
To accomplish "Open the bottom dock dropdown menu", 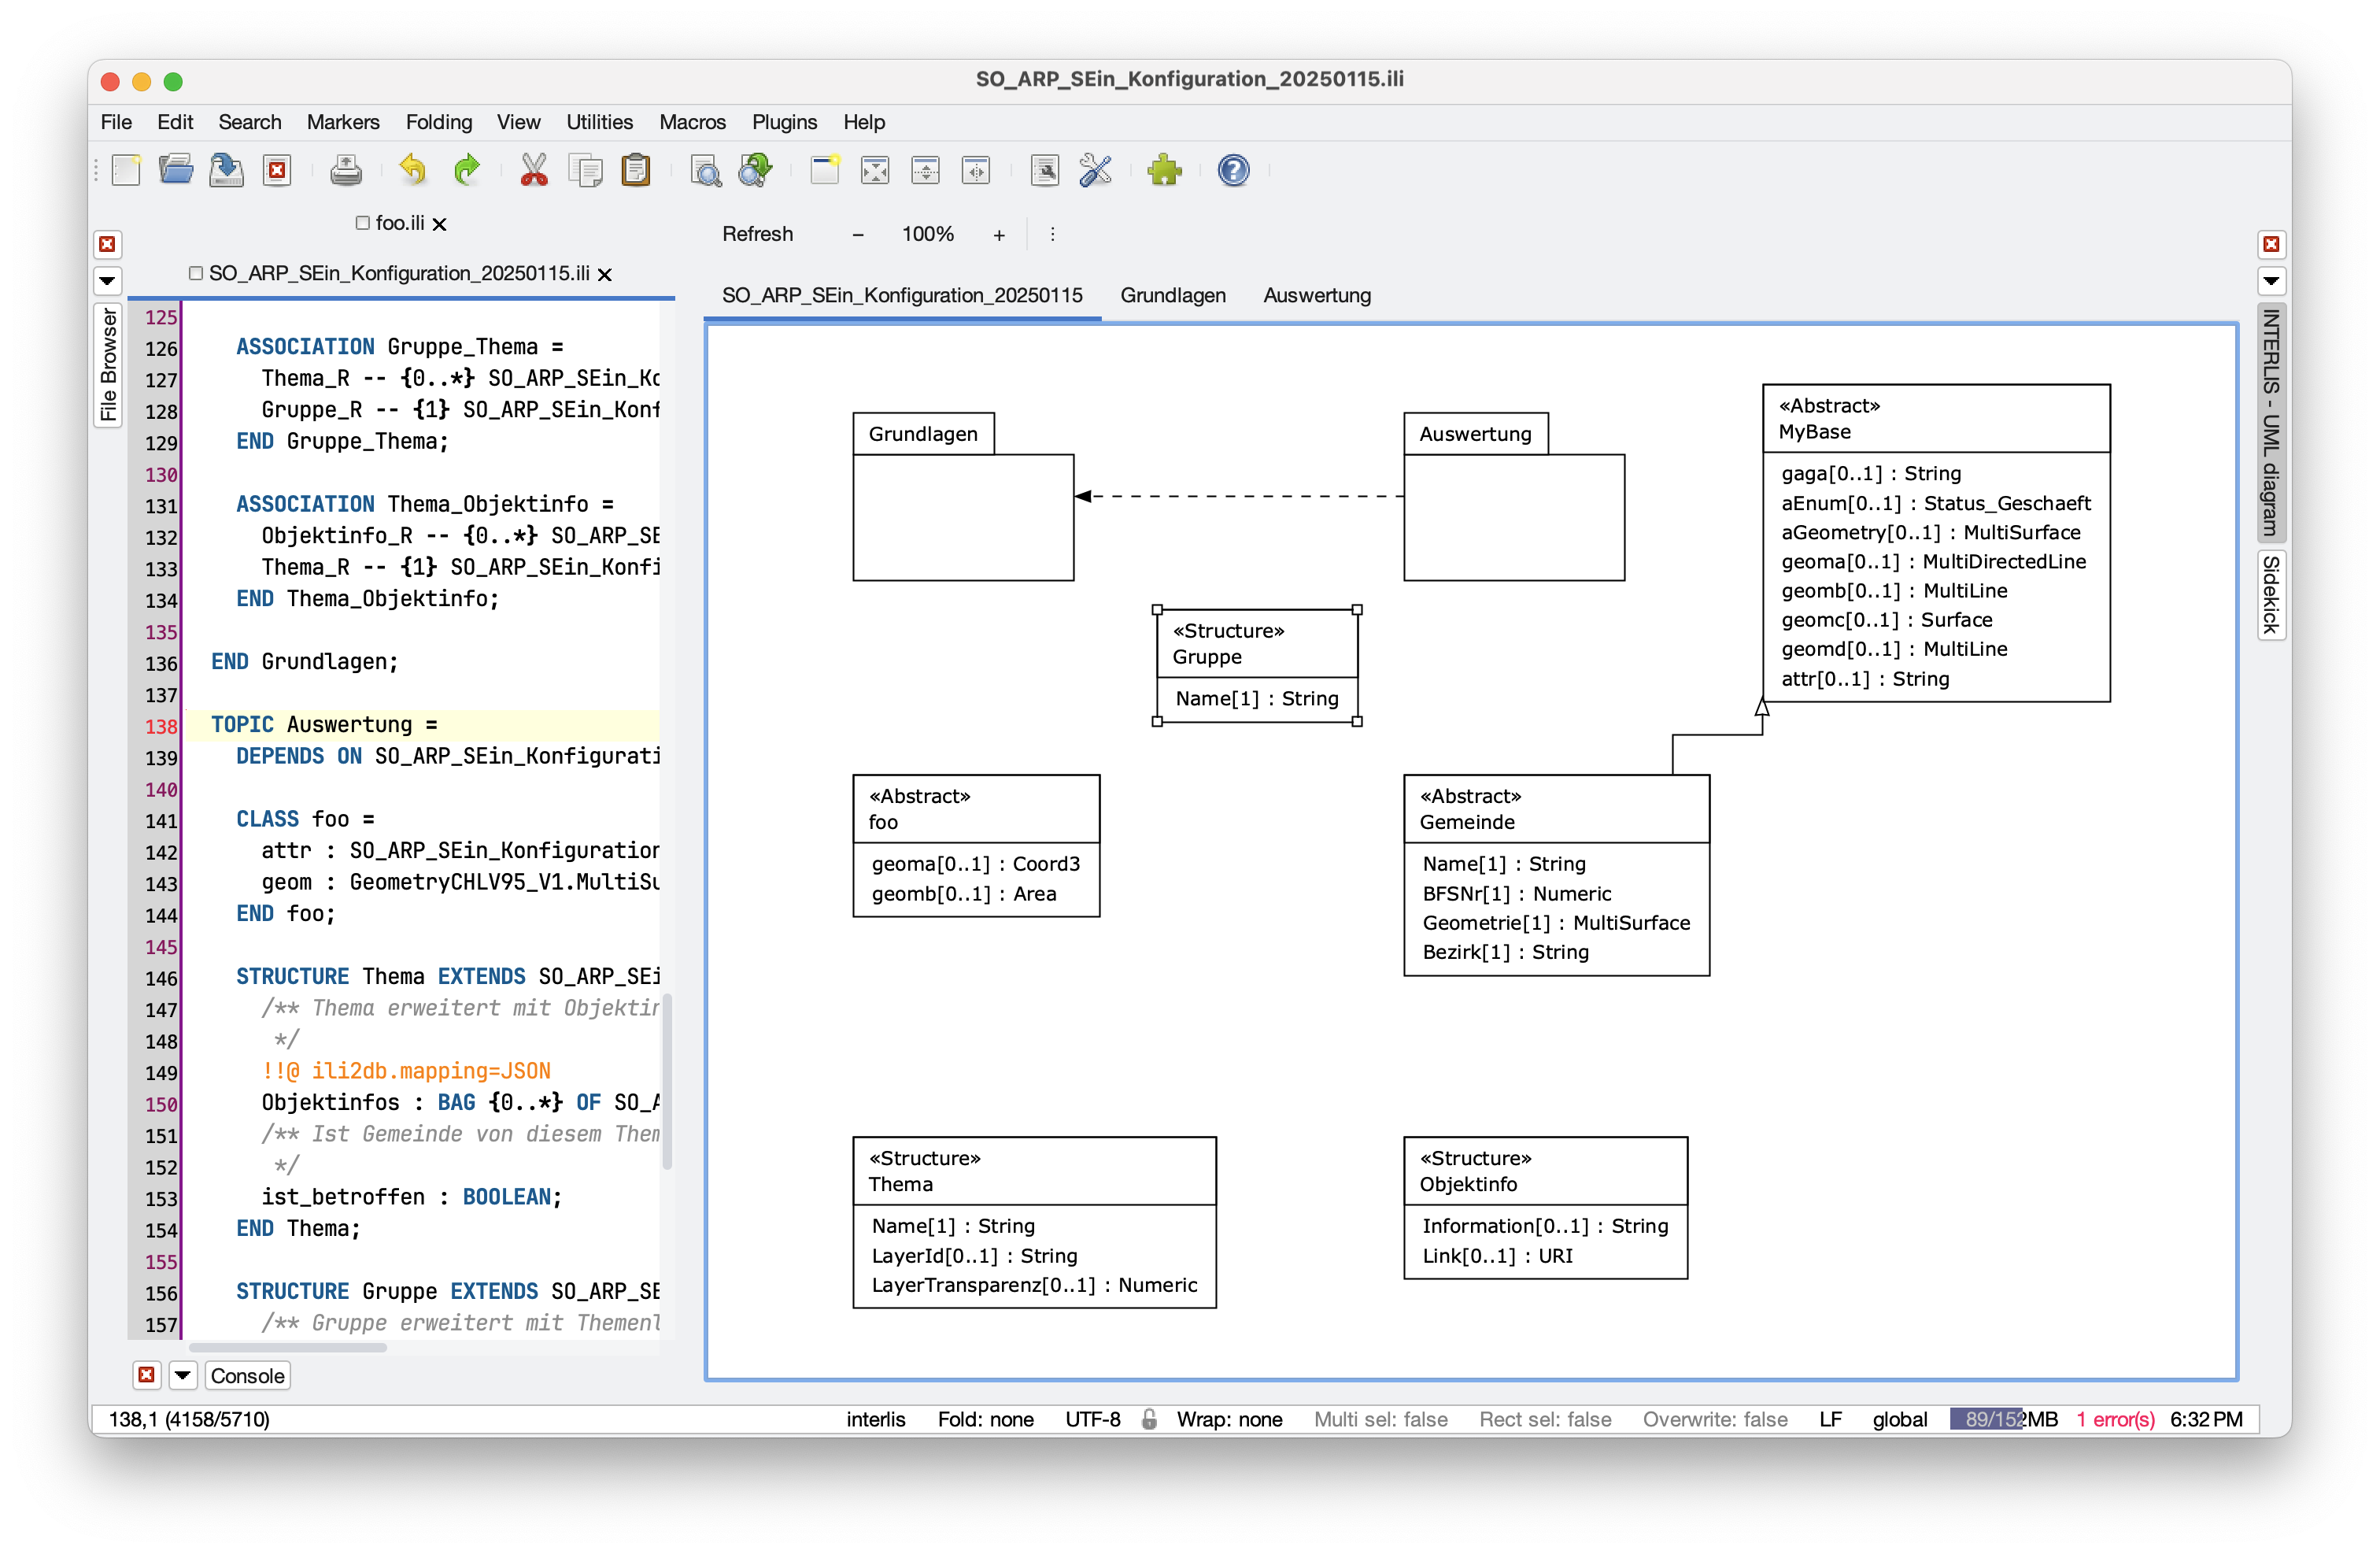I will (x=183, y=1375).
